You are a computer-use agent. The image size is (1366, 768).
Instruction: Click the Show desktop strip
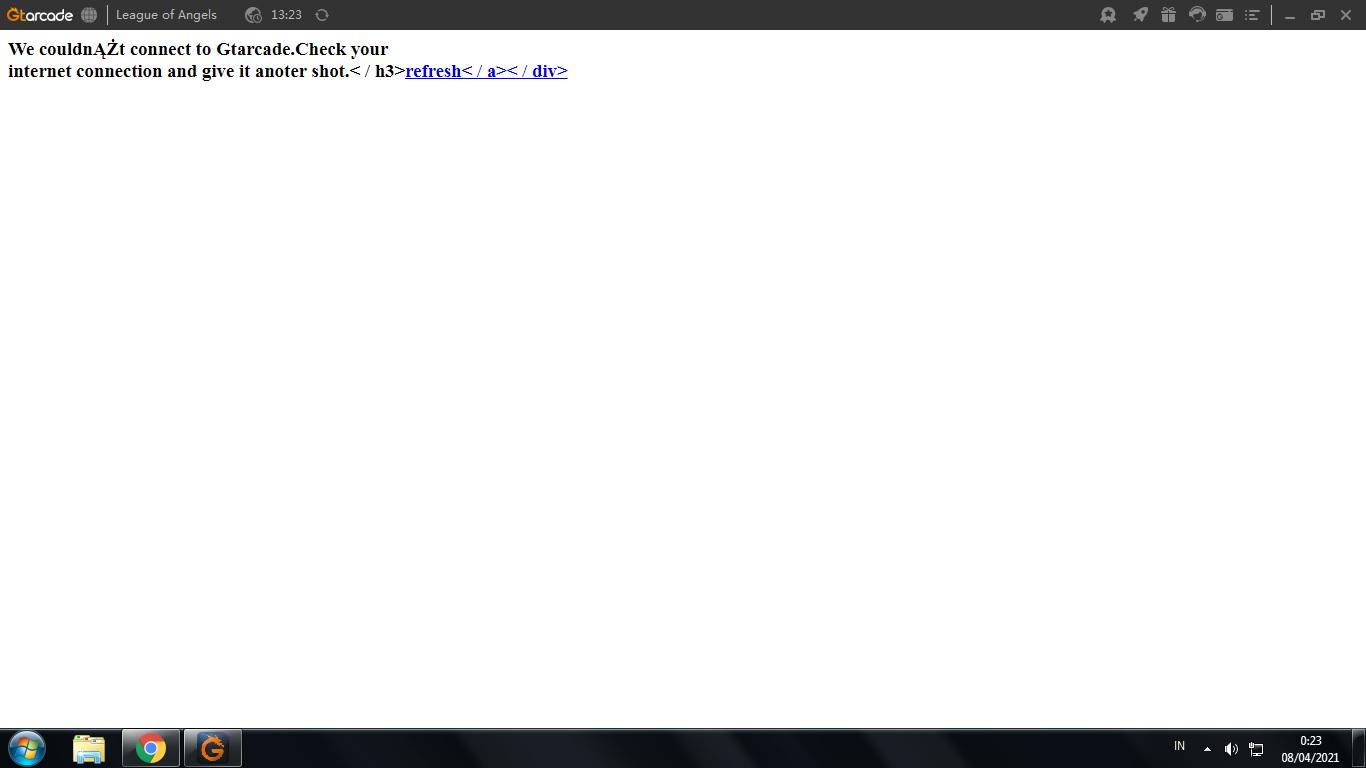1359,748
